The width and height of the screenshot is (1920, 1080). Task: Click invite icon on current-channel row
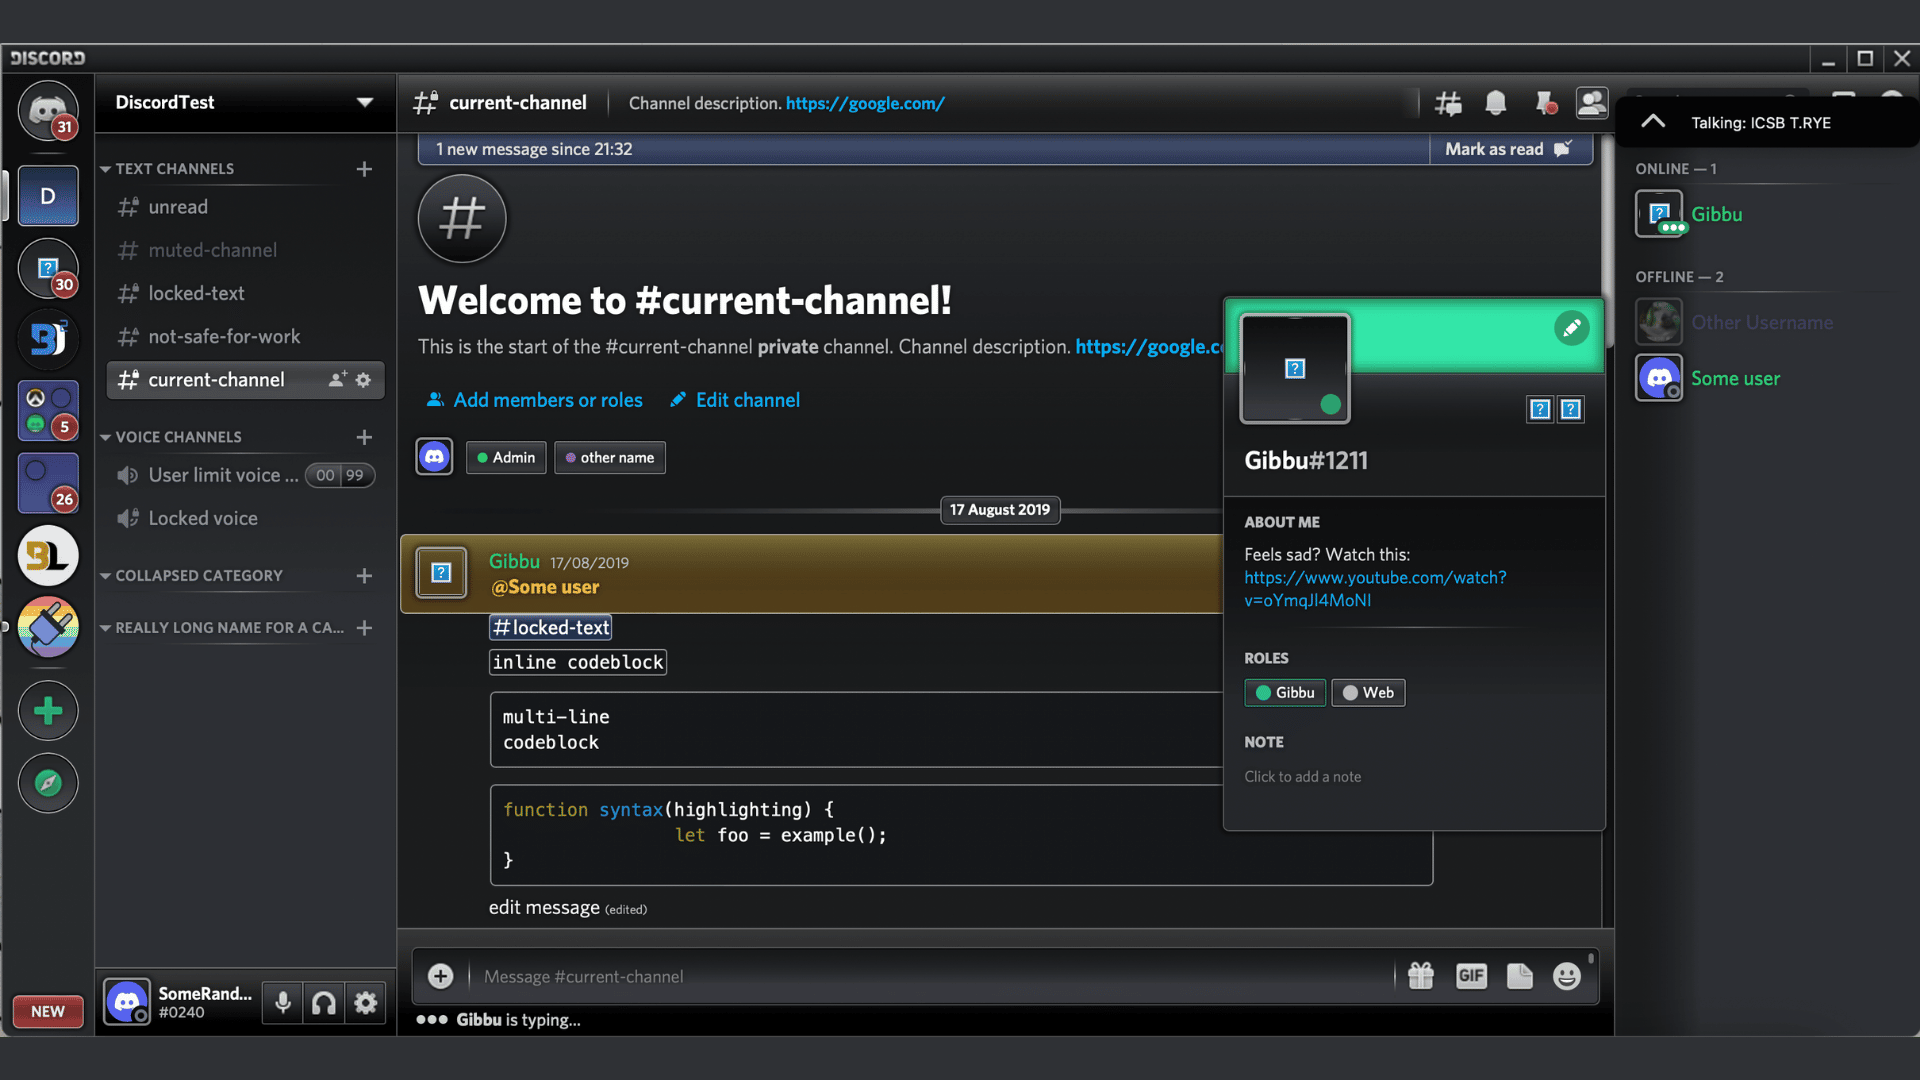tap(337, 380)
